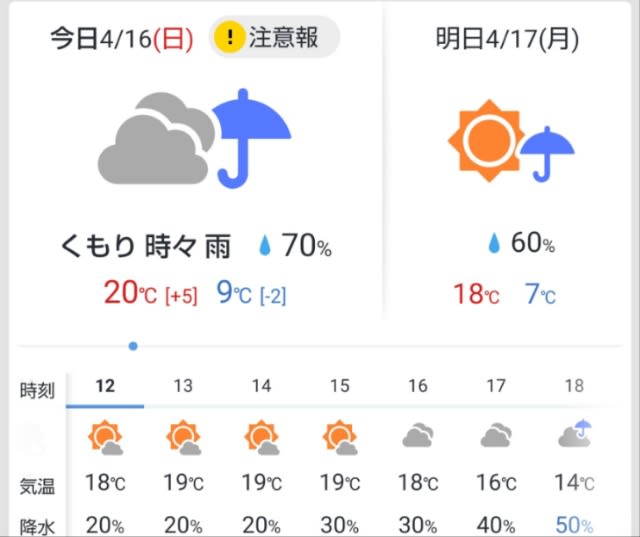Click the くもり 時々 雨 forecast text
Screen dimensions: 640x537
[x=146, y=246]
